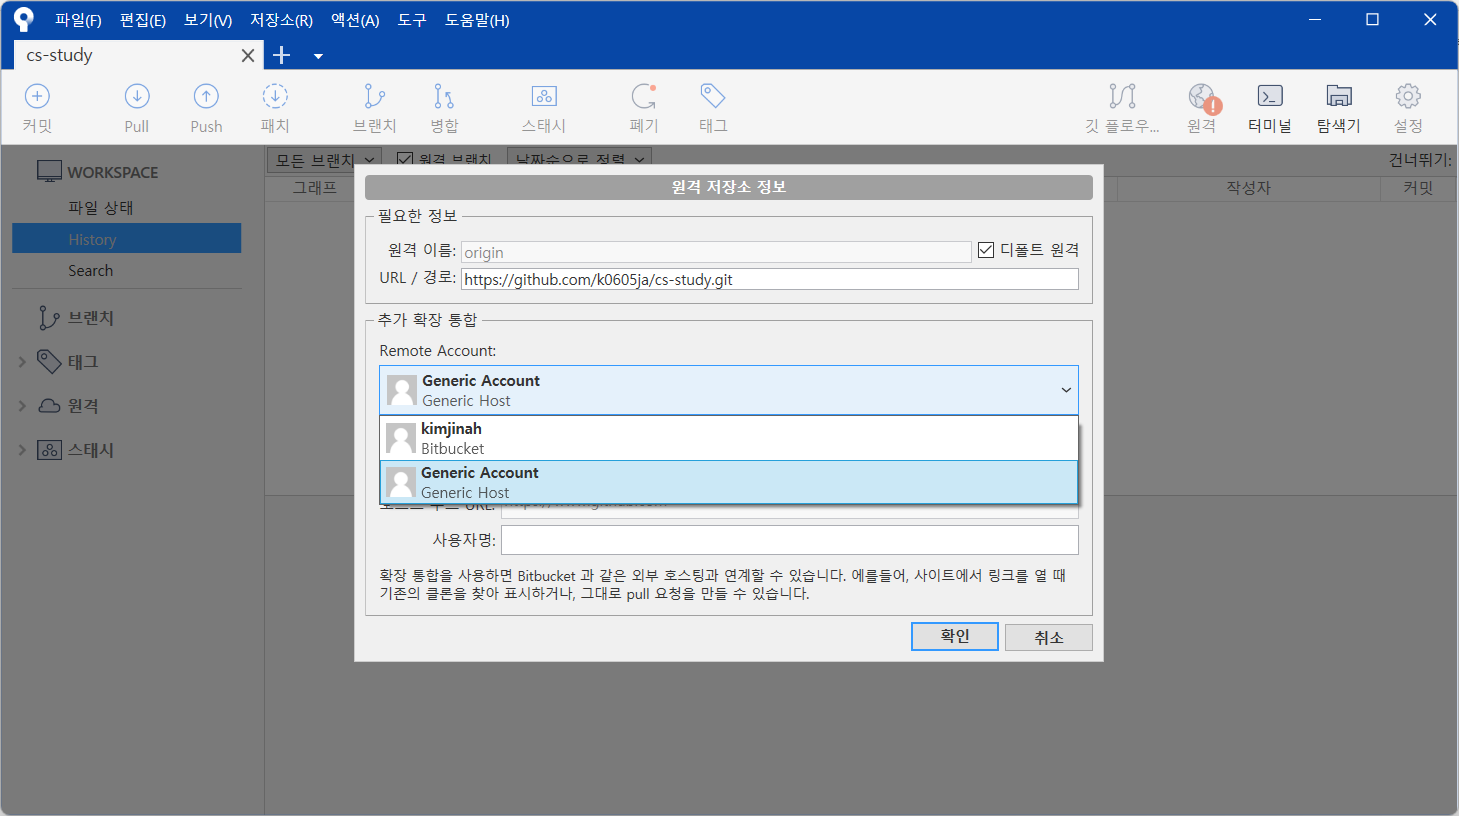This screenshot has height=816, width=1459.
Task: Open the 저장소(R) menu
Action: [x=281, y=20]
